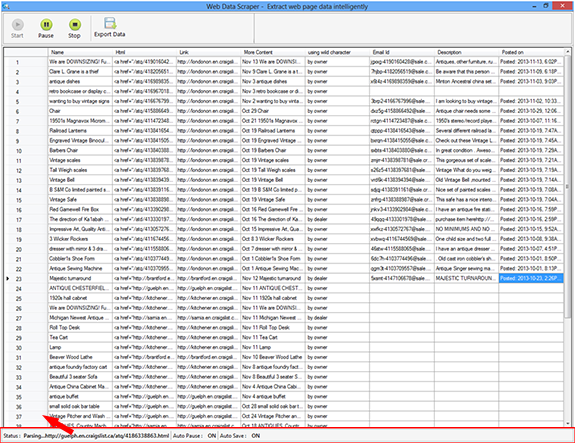Viewport: 575px width, 443px height.
Task: Click the app icon in the title bar
Action: click(5, 6)
